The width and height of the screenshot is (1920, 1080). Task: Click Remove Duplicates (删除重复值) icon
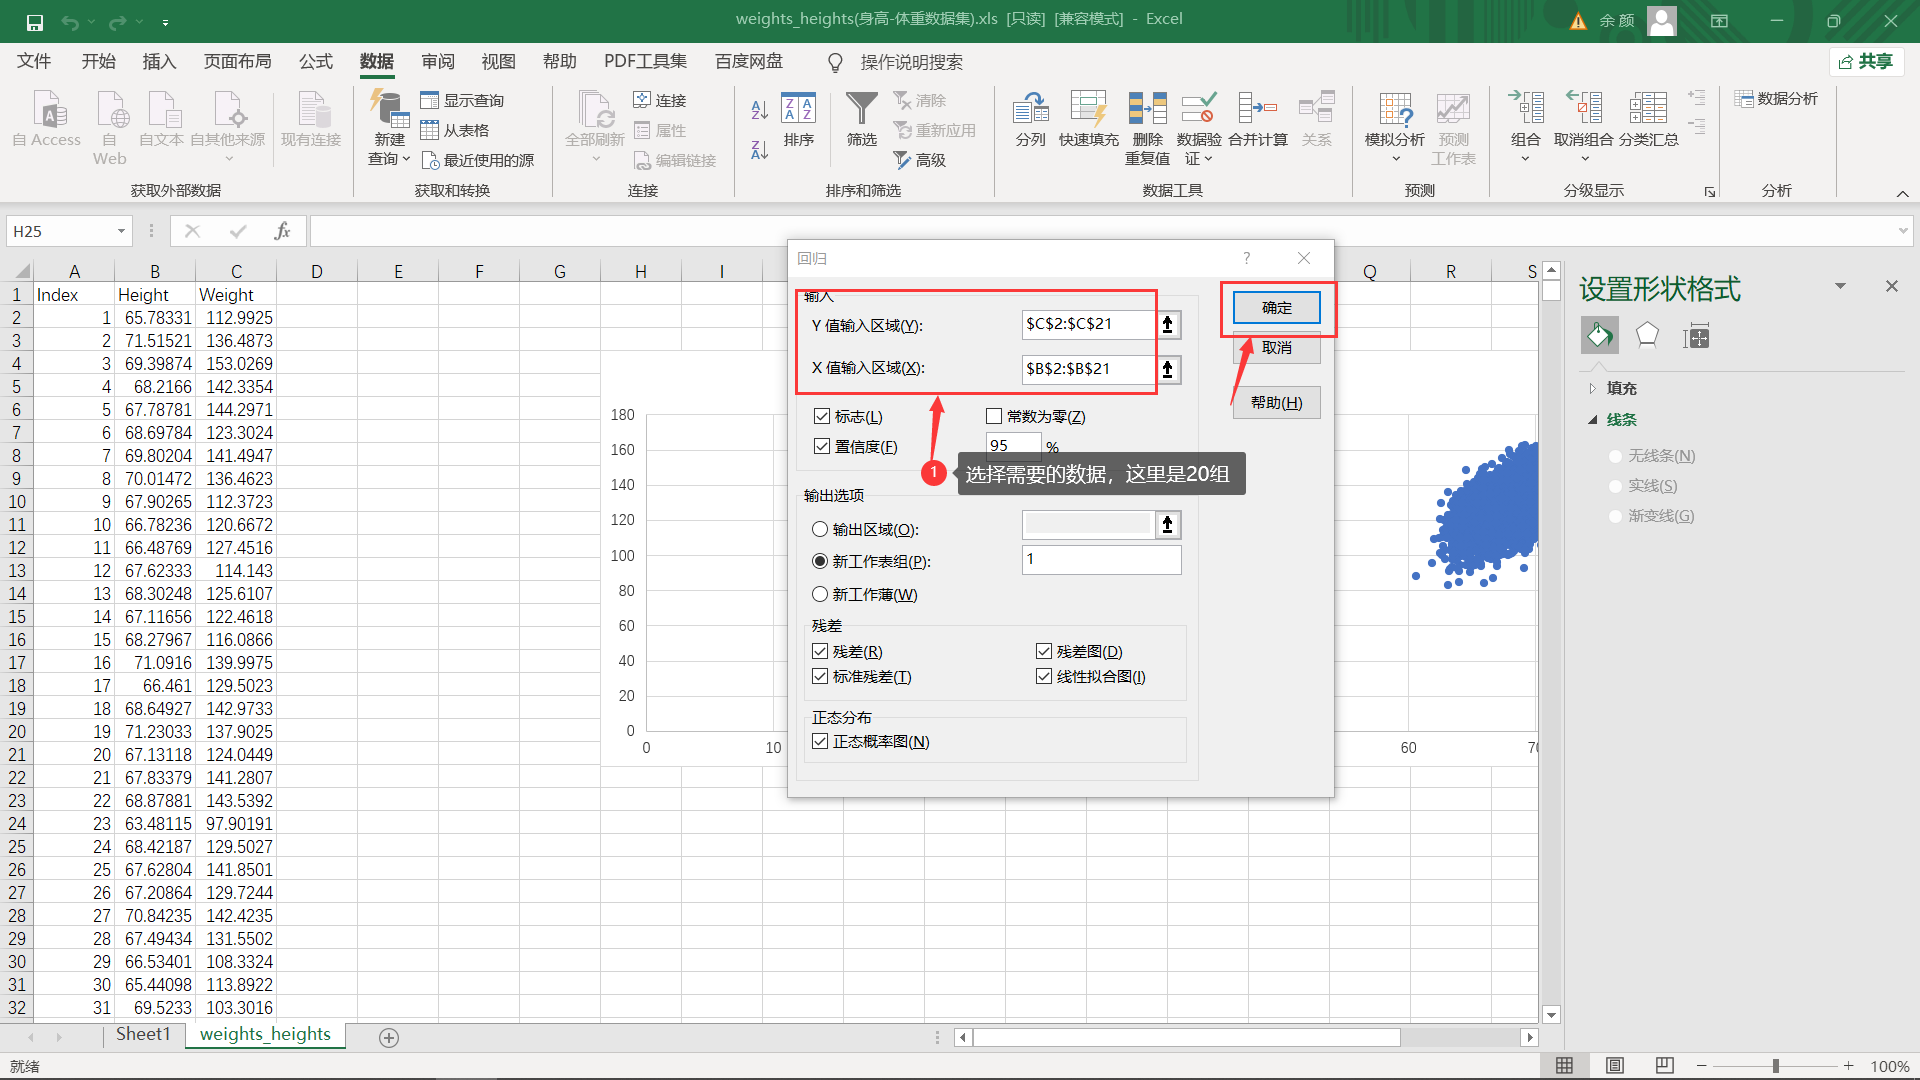[1147, 110]
